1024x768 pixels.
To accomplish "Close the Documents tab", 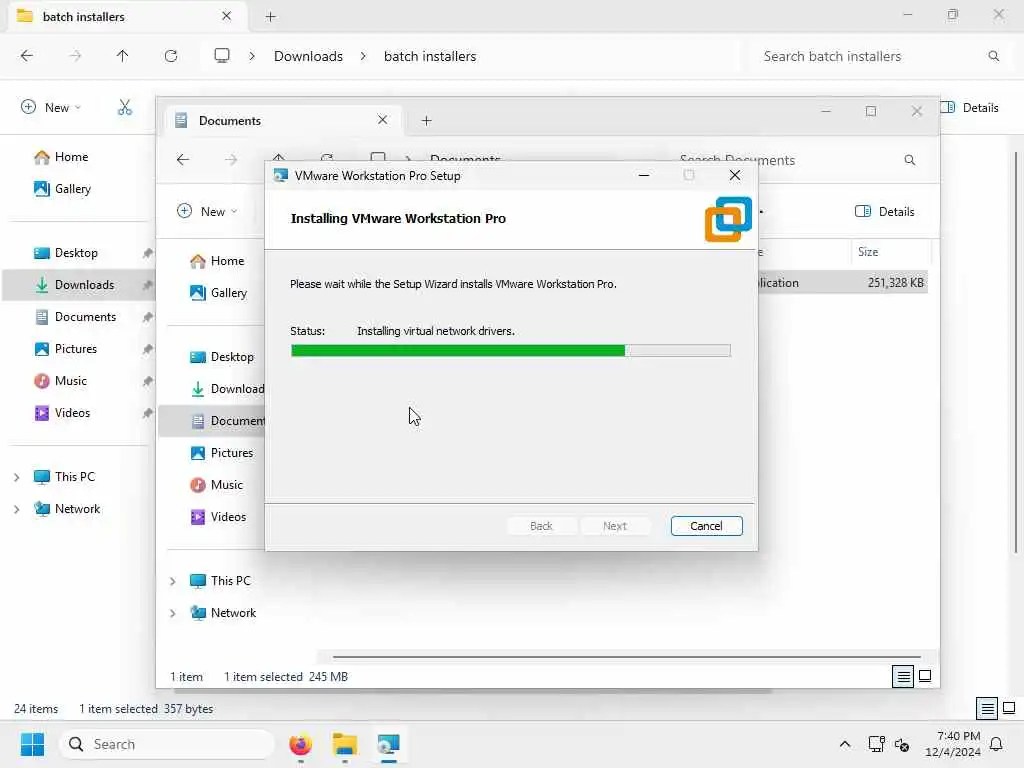I will (383, 120).
